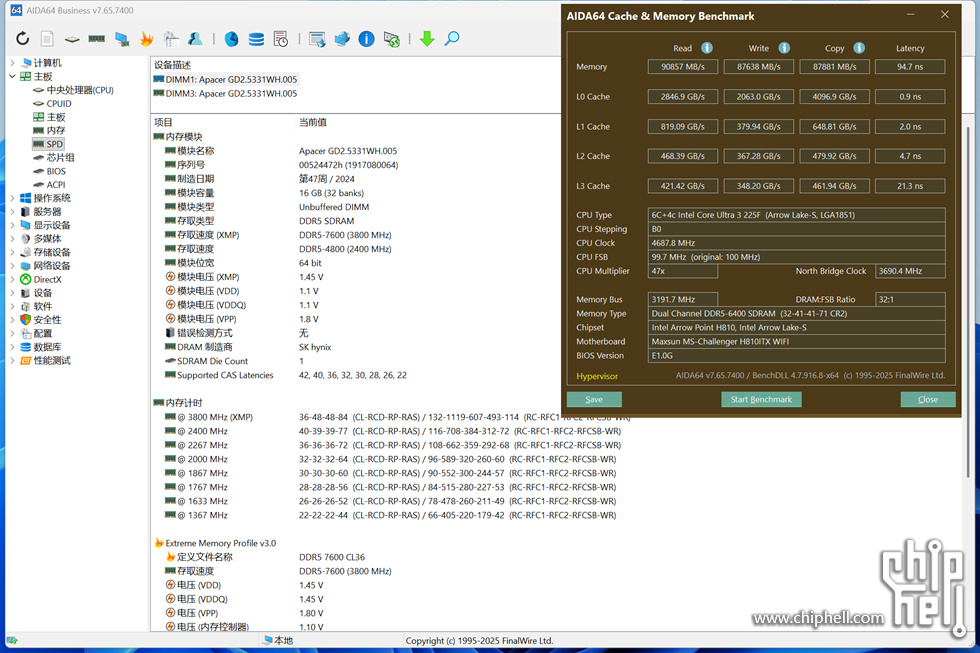
Task: Select the 软件 tree item label
Action: click(42, 306)
